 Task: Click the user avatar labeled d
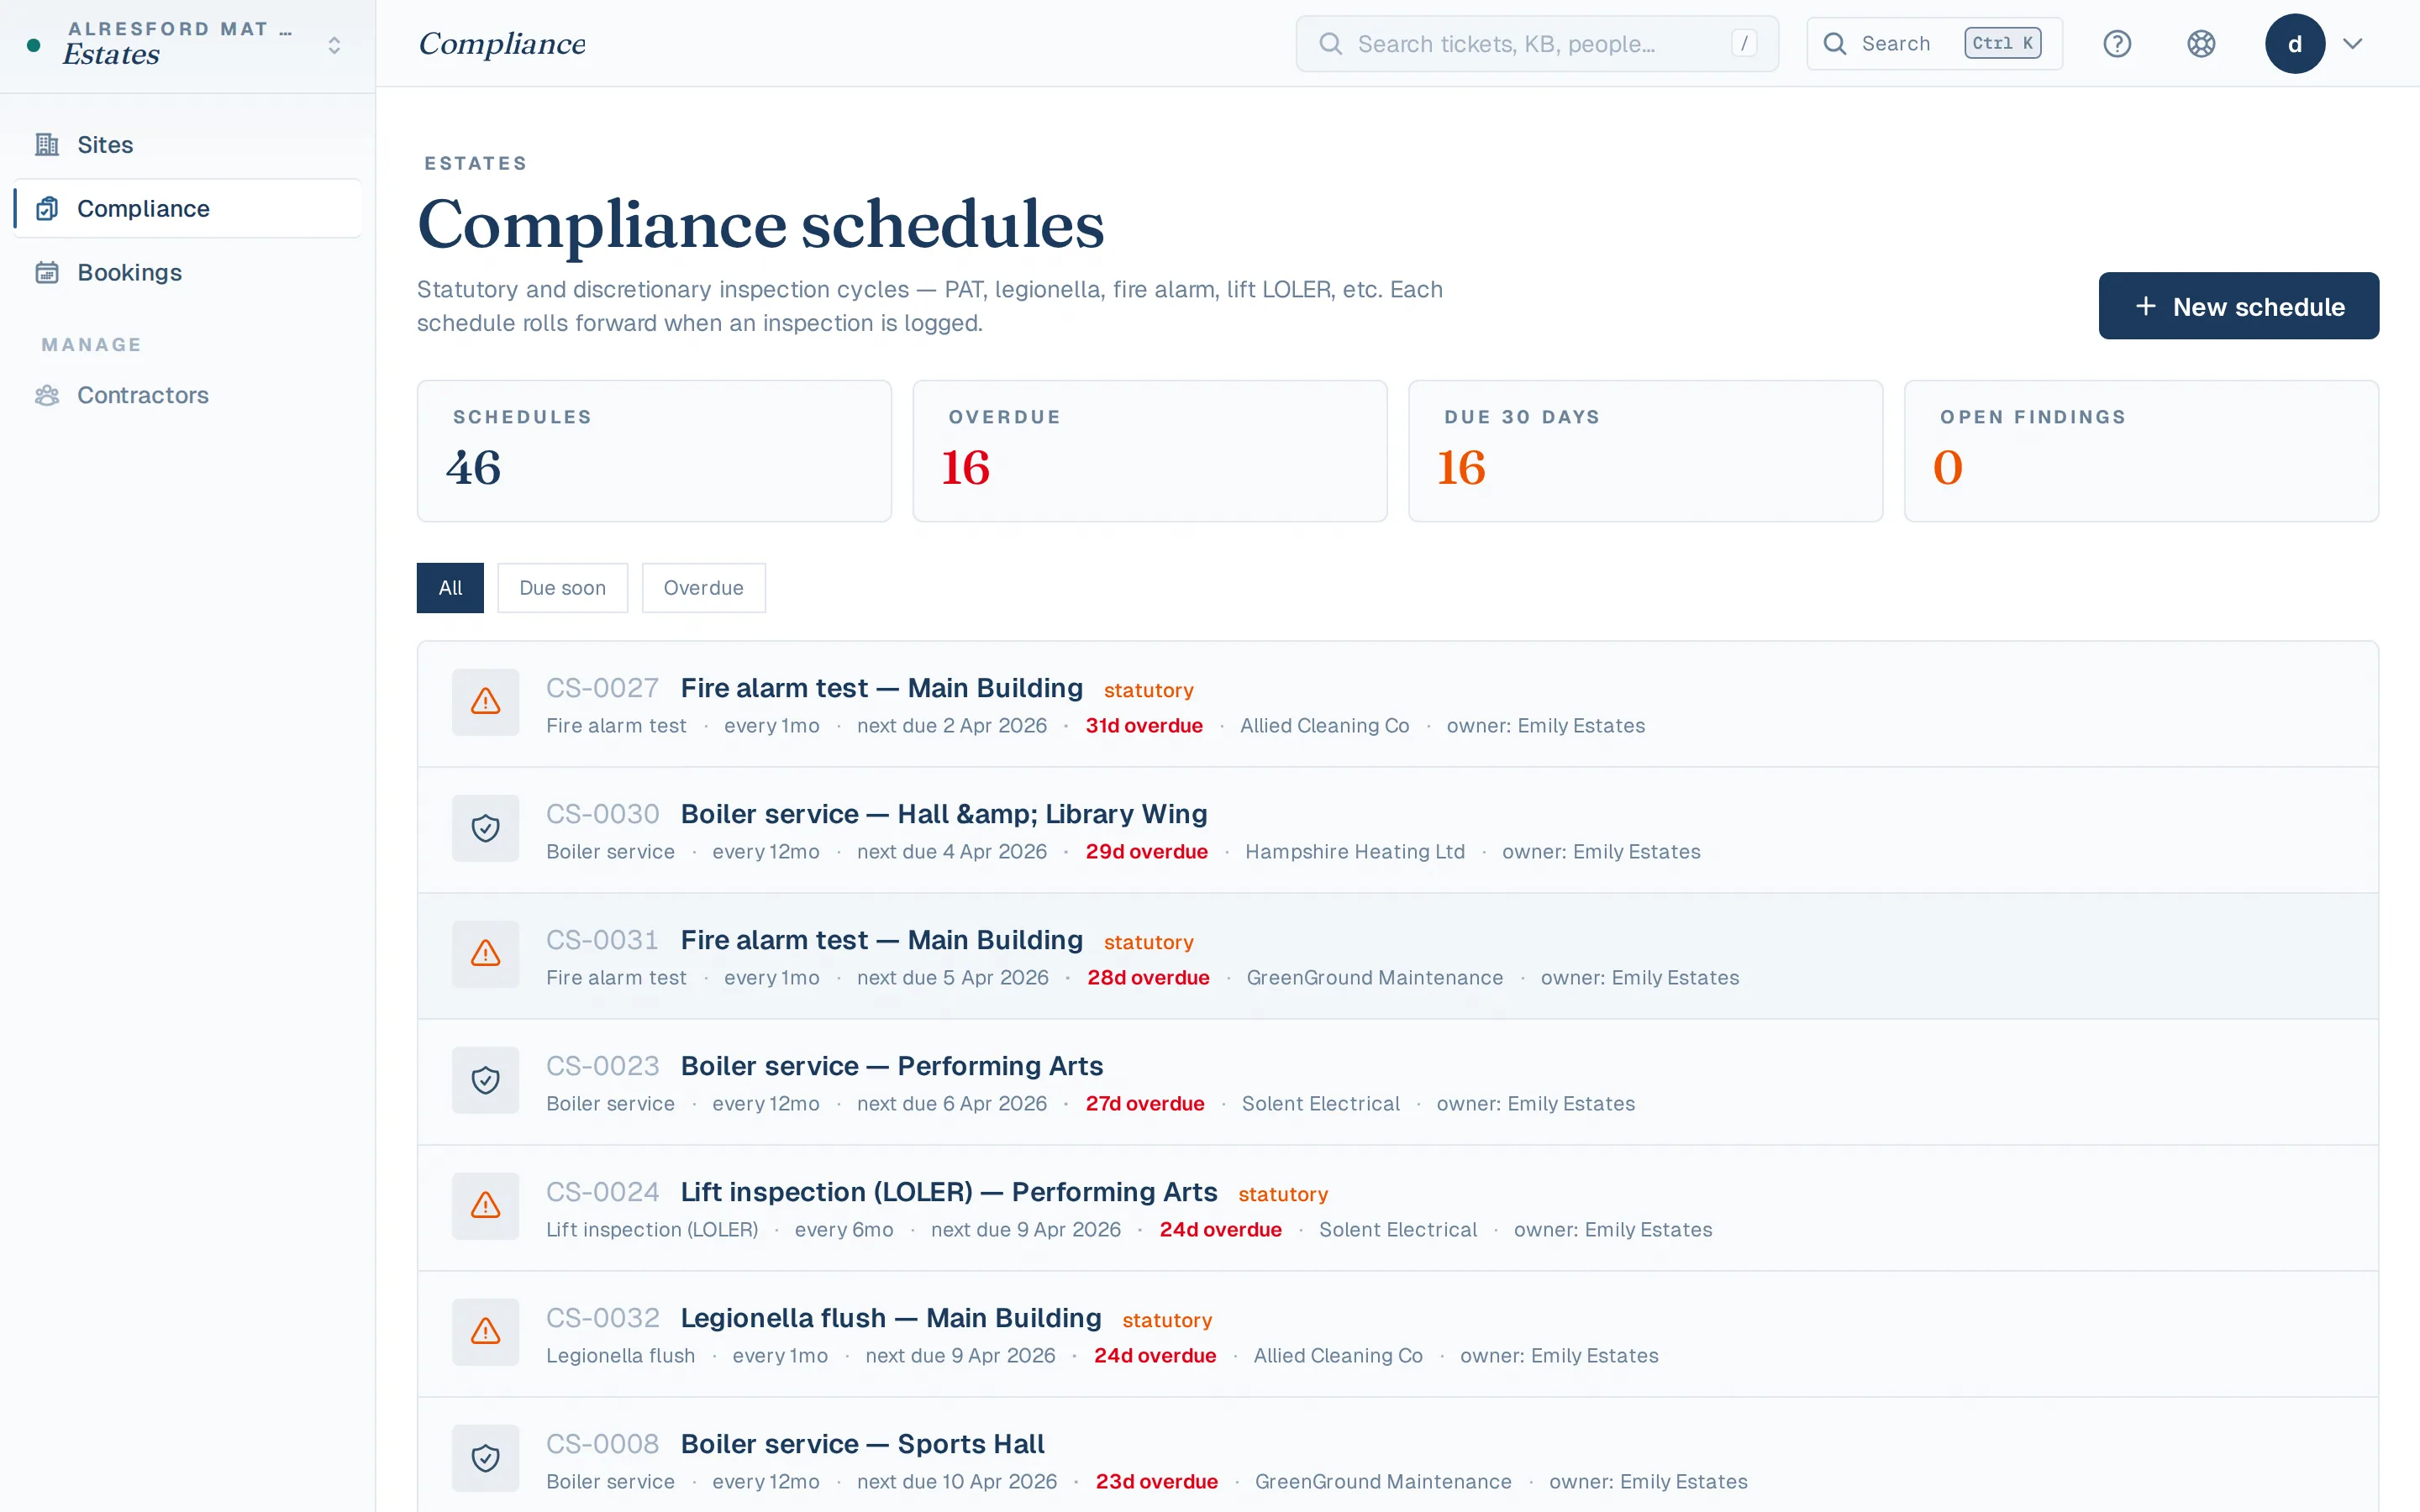(x=2295, y=44)
